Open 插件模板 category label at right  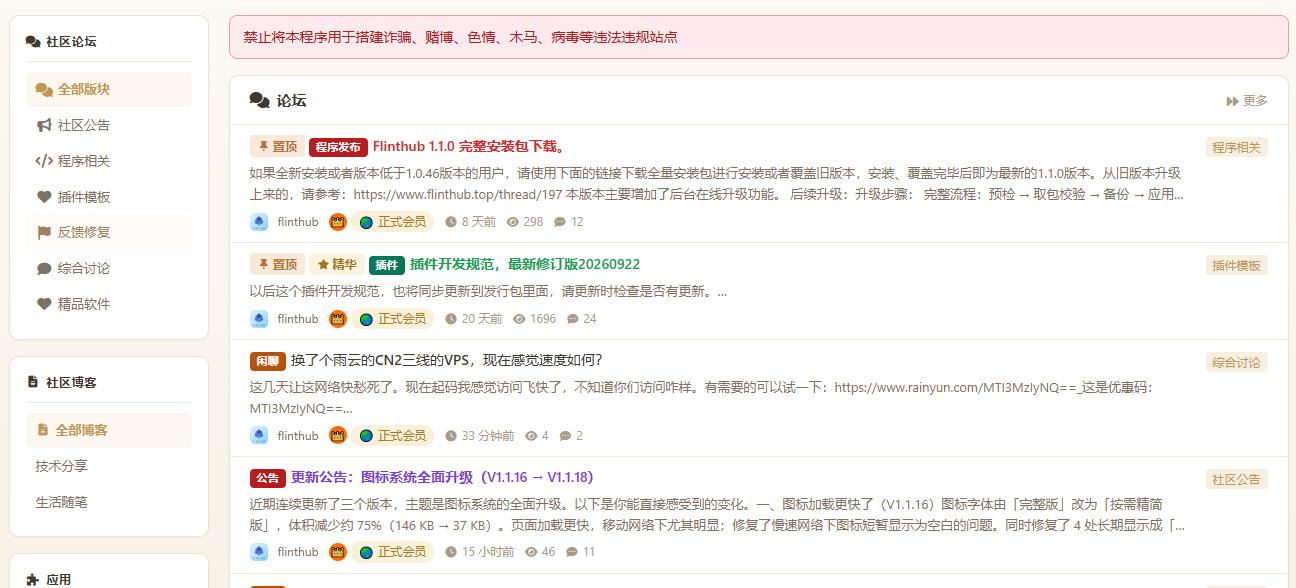pos(1237,265)
